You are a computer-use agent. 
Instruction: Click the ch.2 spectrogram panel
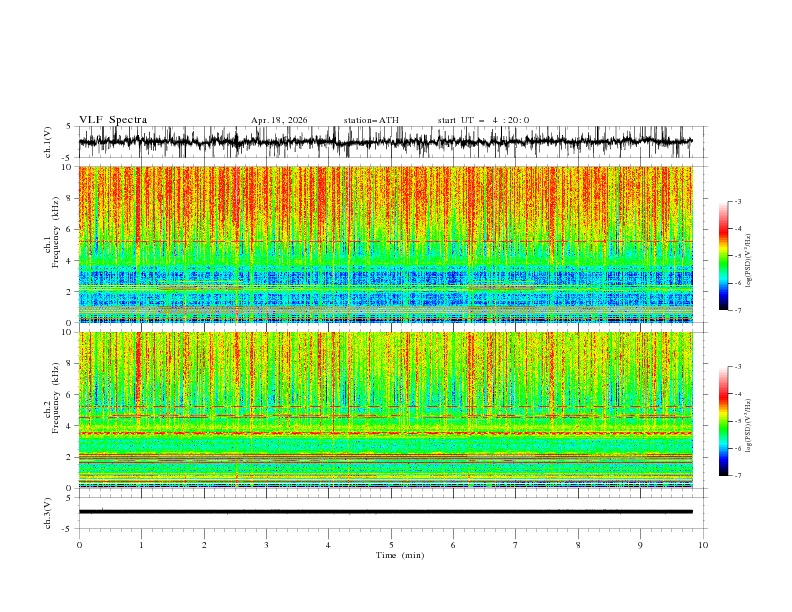tap(386, 410)
